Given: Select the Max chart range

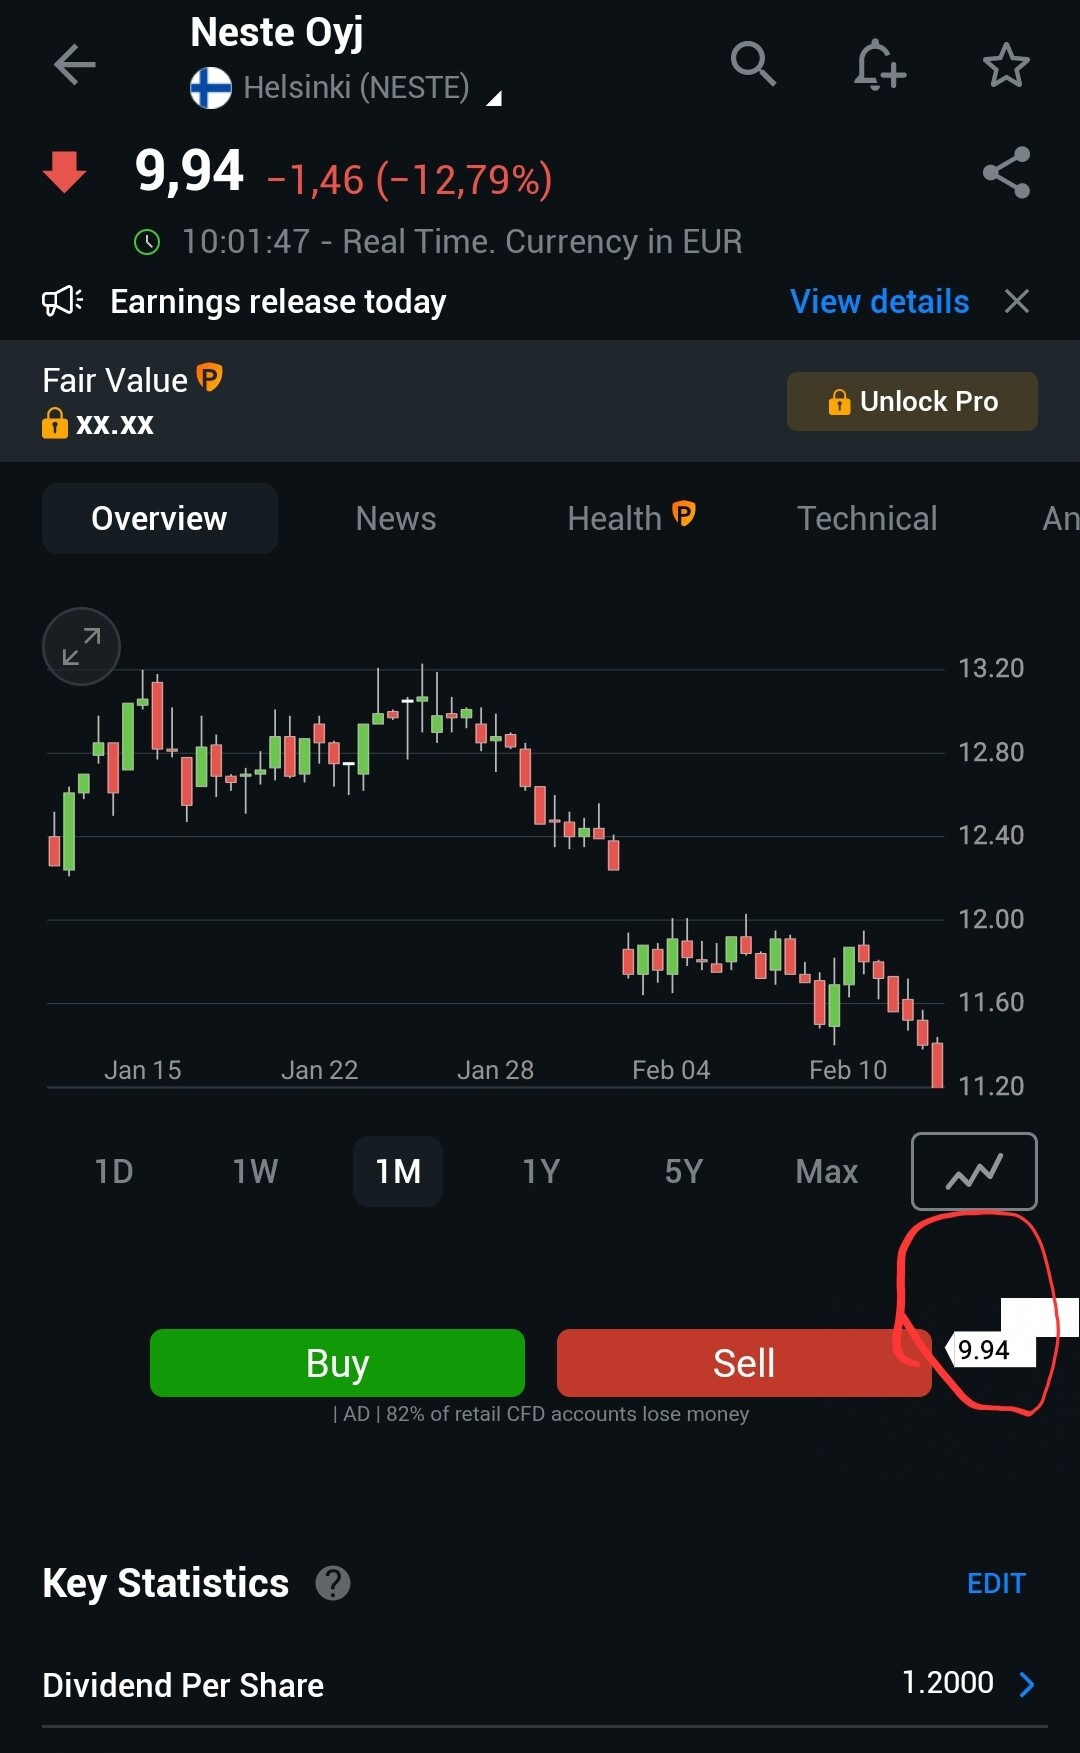Looking at the screenshot, I should click(827, 1171).
